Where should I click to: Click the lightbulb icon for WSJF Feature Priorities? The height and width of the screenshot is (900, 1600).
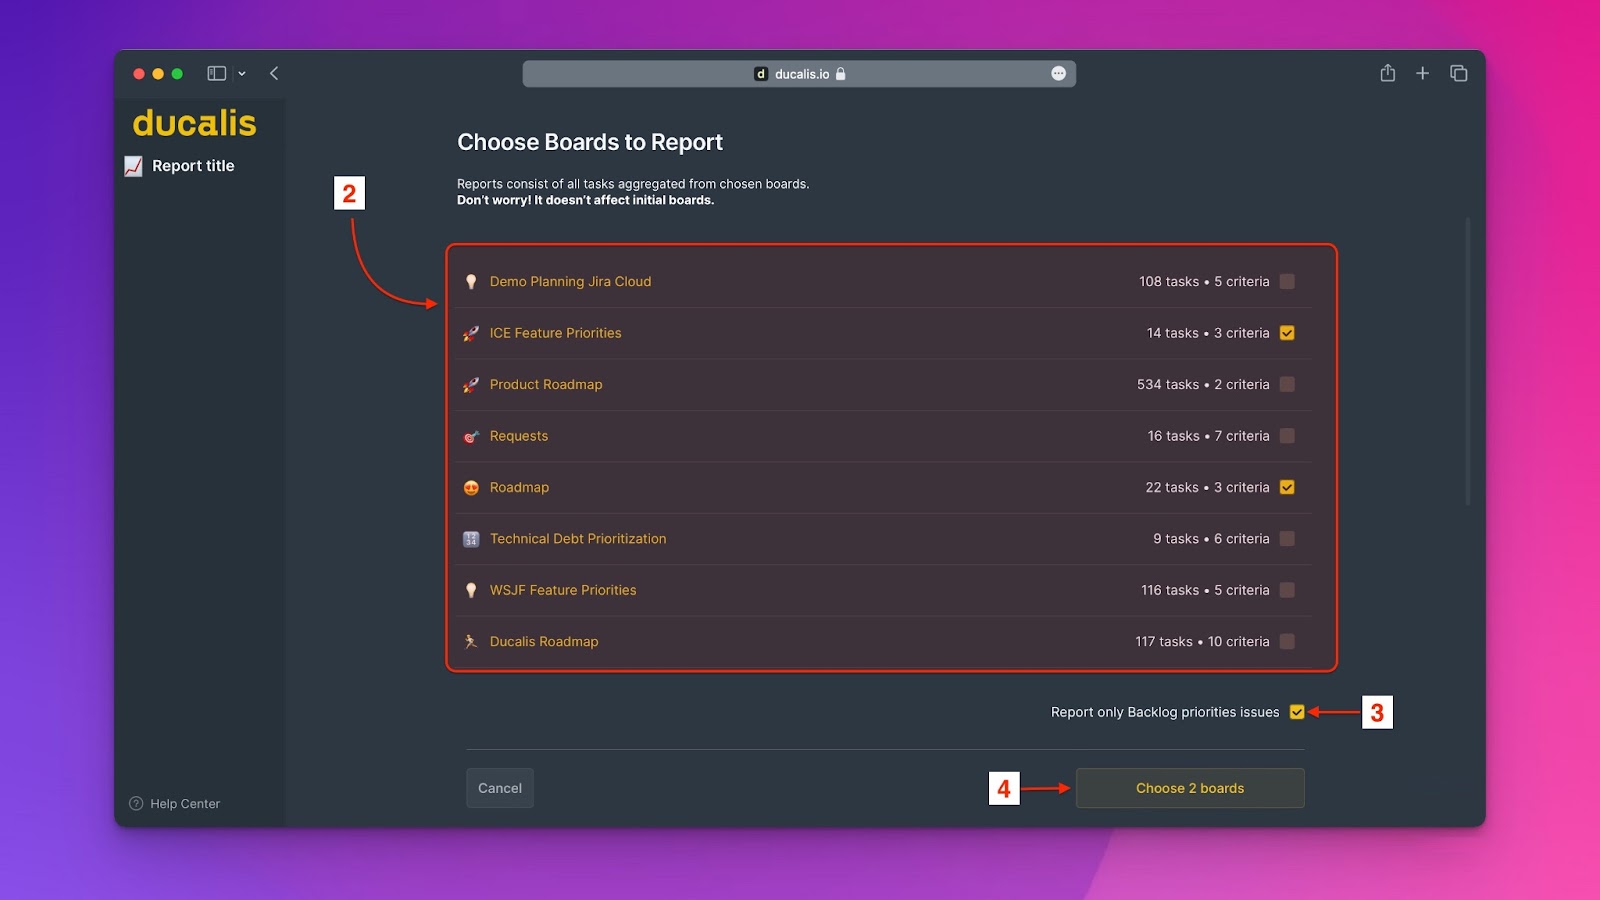pyautogui.click(x=471, y=590)
